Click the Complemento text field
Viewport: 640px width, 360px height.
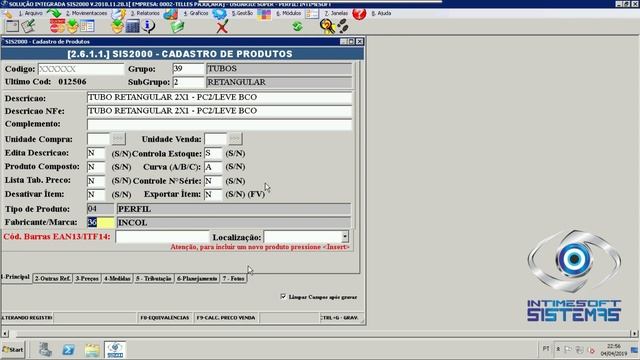click(219, 124)
